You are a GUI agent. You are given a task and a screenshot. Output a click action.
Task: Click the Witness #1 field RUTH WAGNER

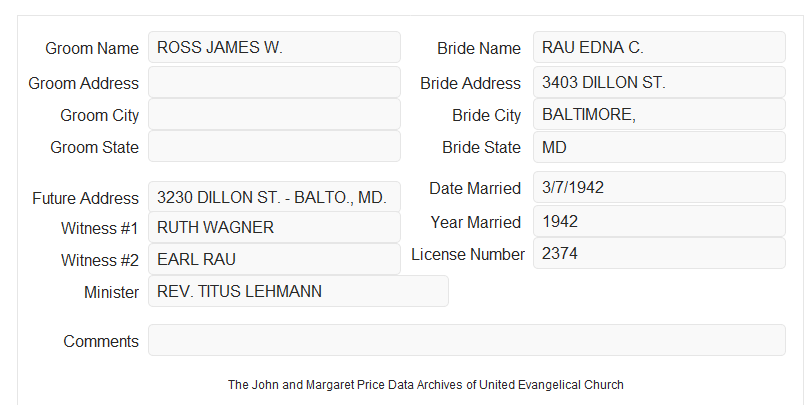tap(274, 227)
